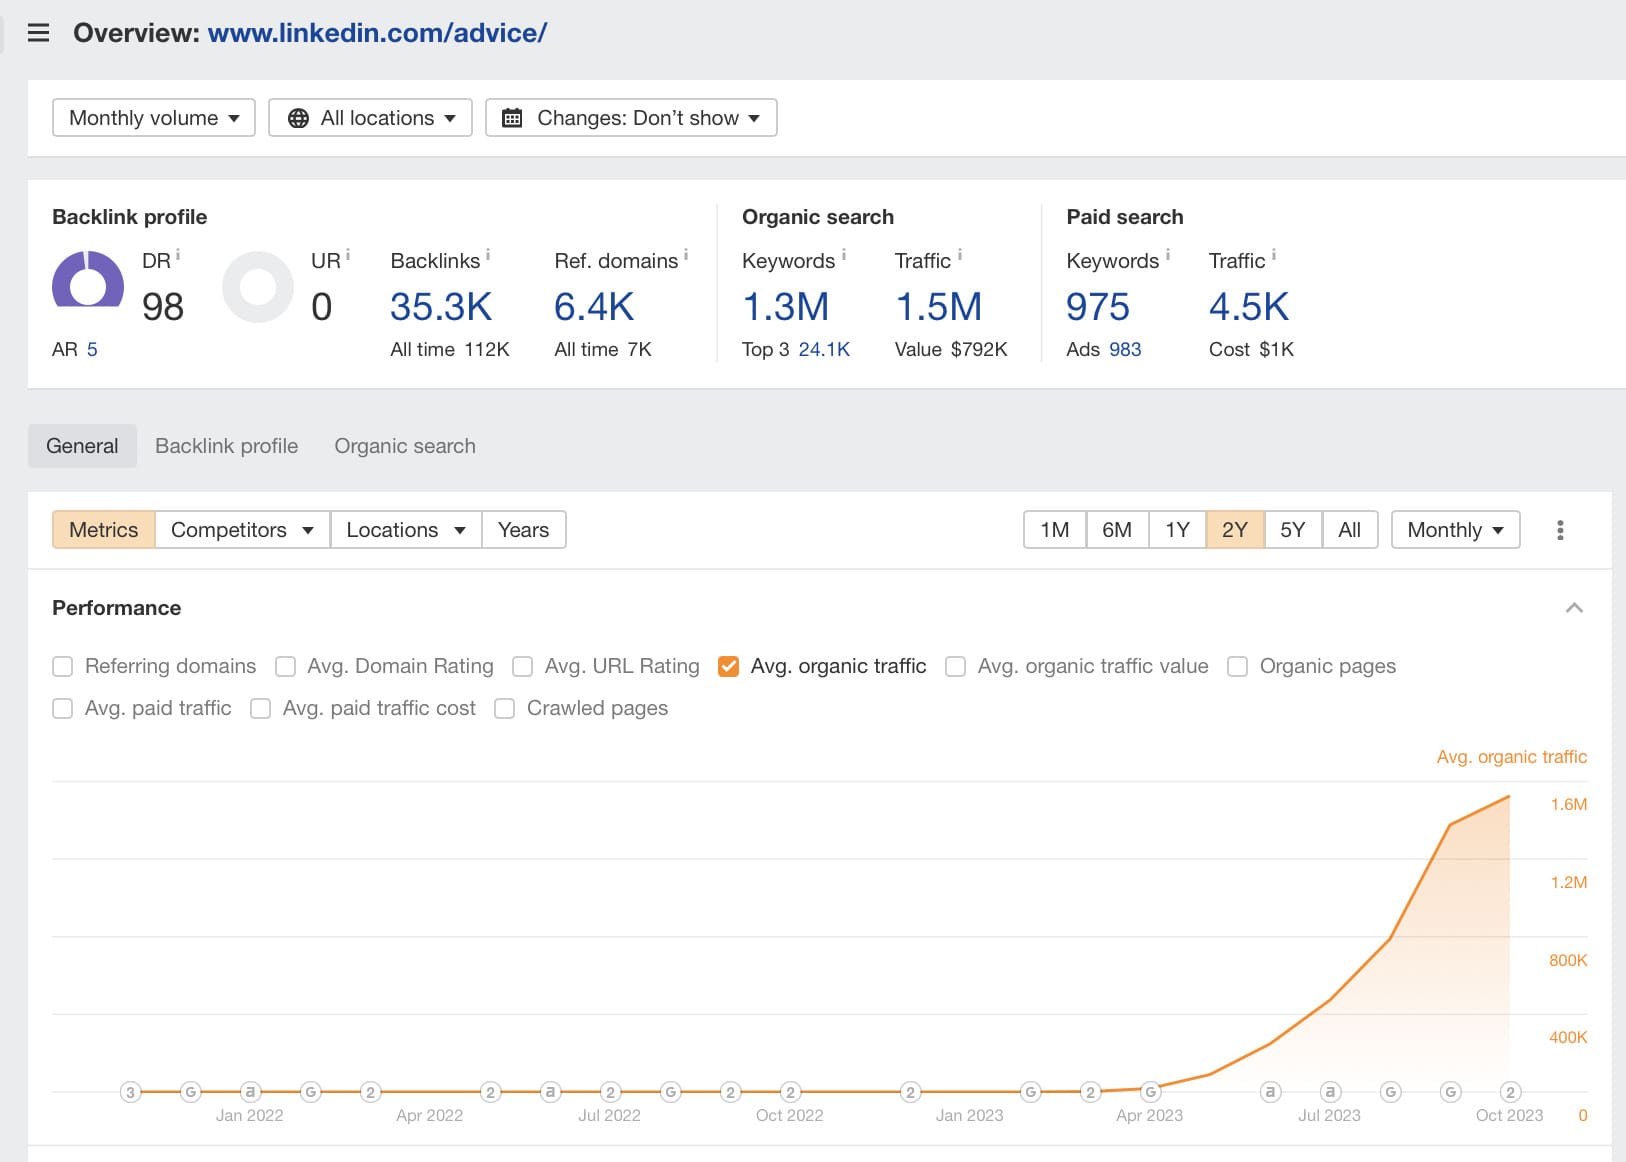The image size is (1626, 1162).
Task: Click the Avg. organic traffic axis label
Action: (1512, 757)
